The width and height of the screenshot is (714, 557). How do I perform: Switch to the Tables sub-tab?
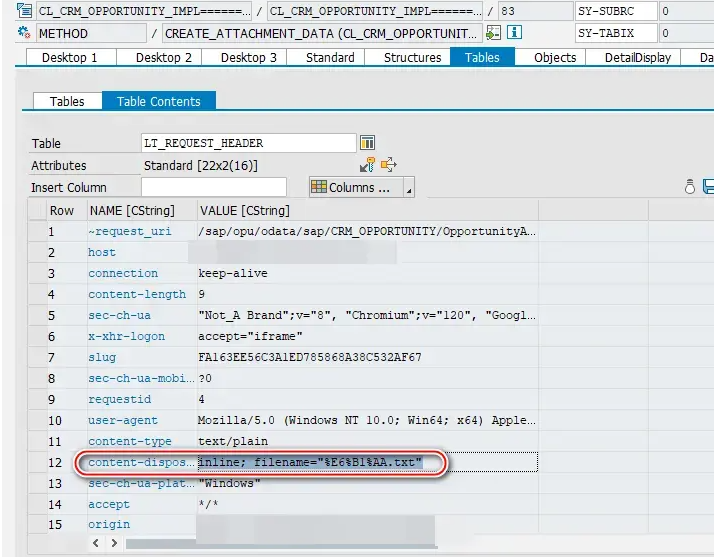[x=67, y=101]
